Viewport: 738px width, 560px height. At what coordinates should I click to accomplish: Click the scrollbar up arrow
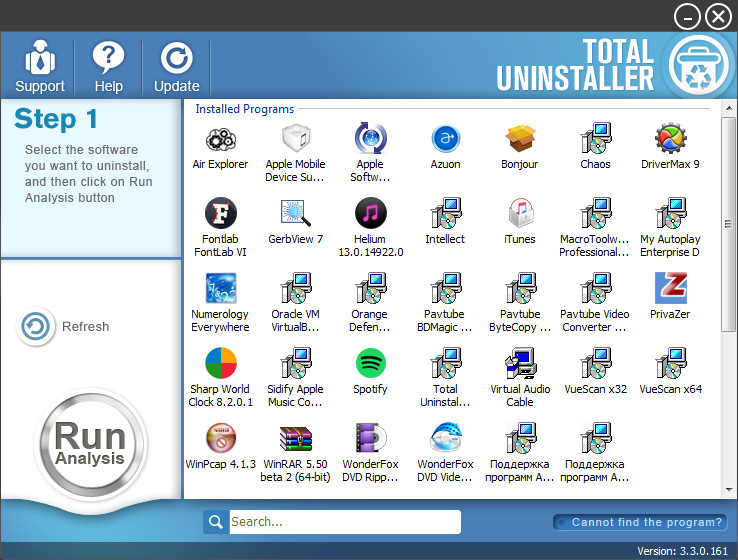pyautogui.click(x=729, y=108)
